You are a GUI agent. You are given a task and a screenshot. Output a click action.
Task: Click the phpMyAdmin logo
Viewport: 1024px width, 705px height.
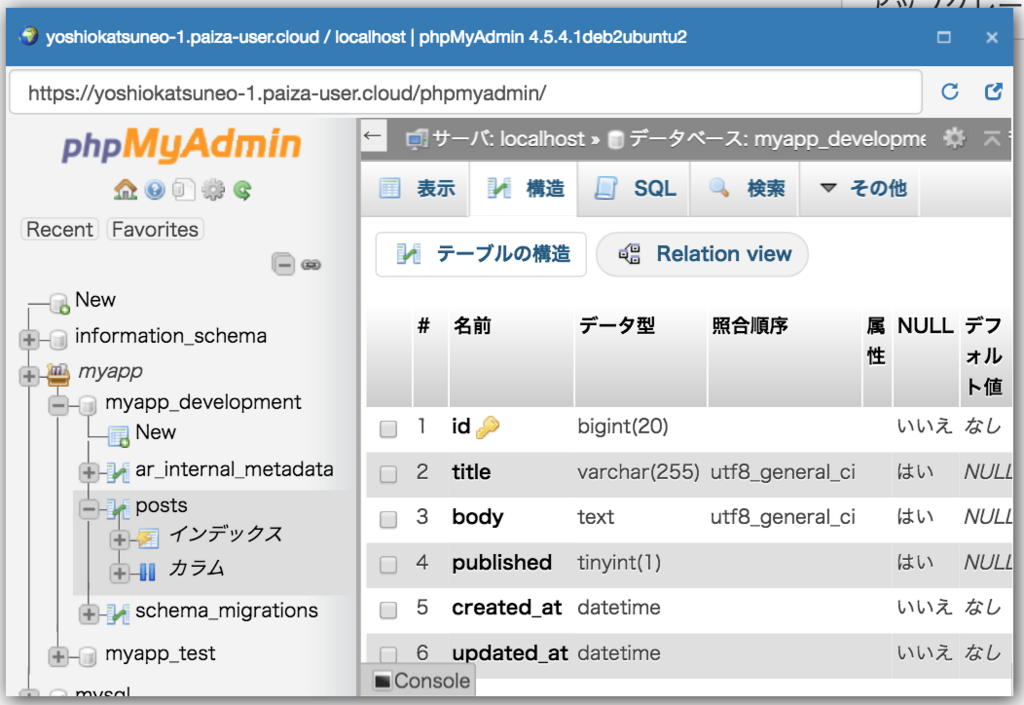[182, 145]
